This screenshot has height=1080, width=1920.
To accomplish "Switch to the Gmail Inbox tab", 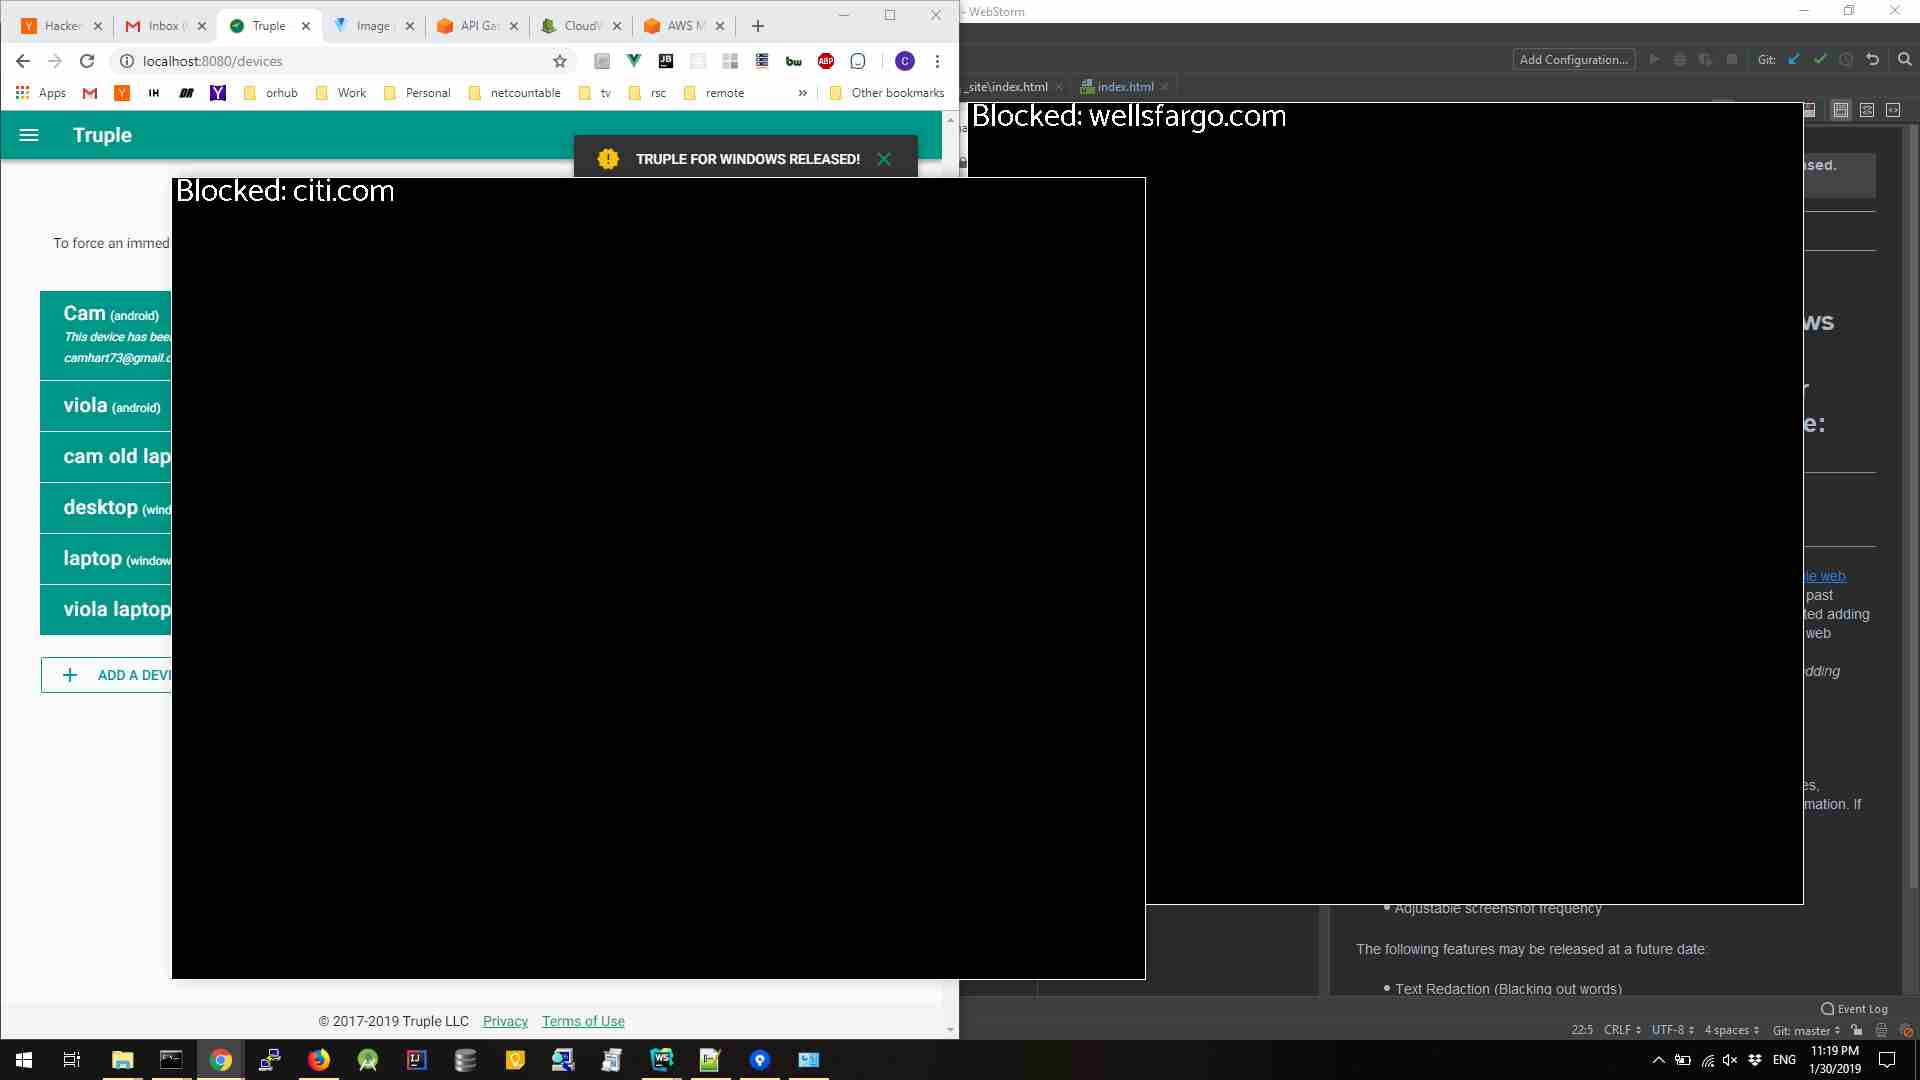I will pos(164,26).
